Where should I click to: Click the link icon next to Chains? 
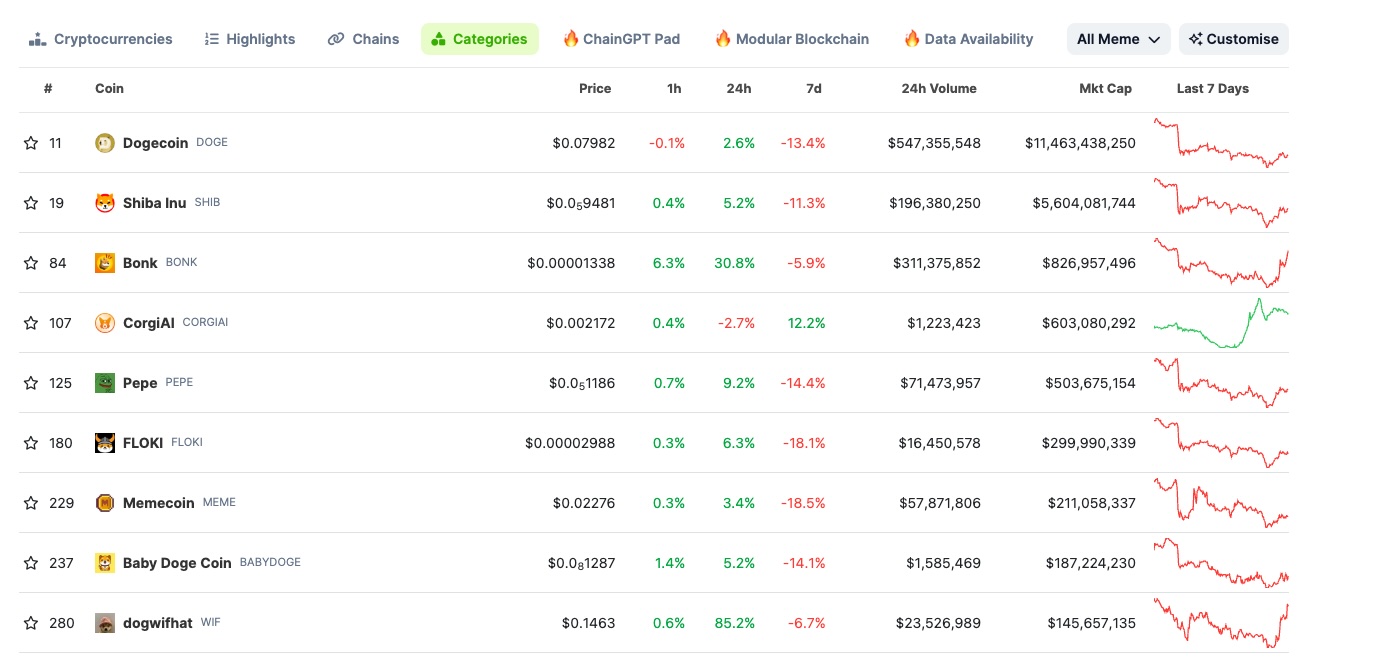click(x=336, y=39)
